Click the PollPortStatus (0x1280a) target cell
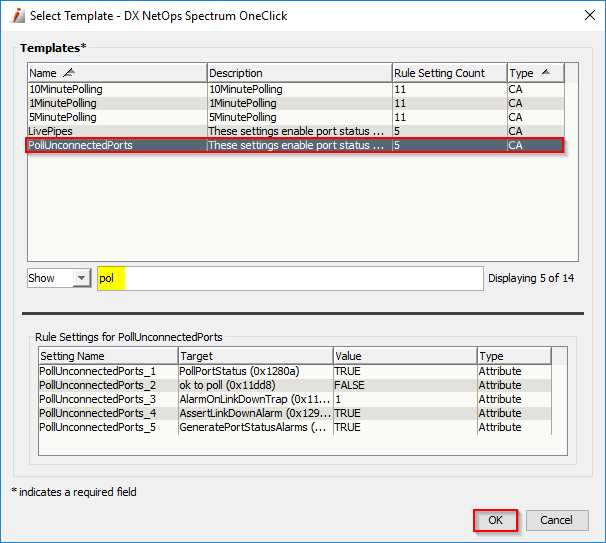The width and height of the screenshot is (606, 543). click(255, 371)
